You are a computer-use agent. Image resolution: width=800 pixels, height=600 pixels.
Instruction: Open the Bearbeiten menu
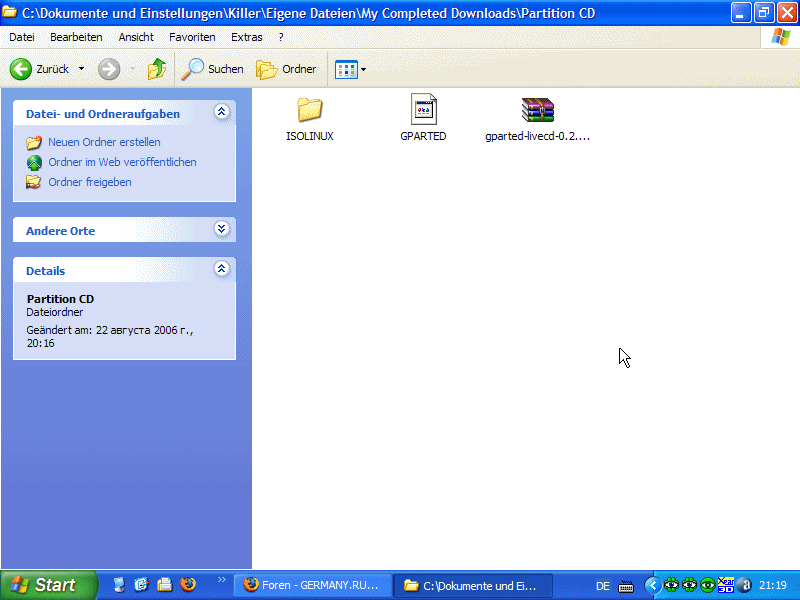point(76,37)
